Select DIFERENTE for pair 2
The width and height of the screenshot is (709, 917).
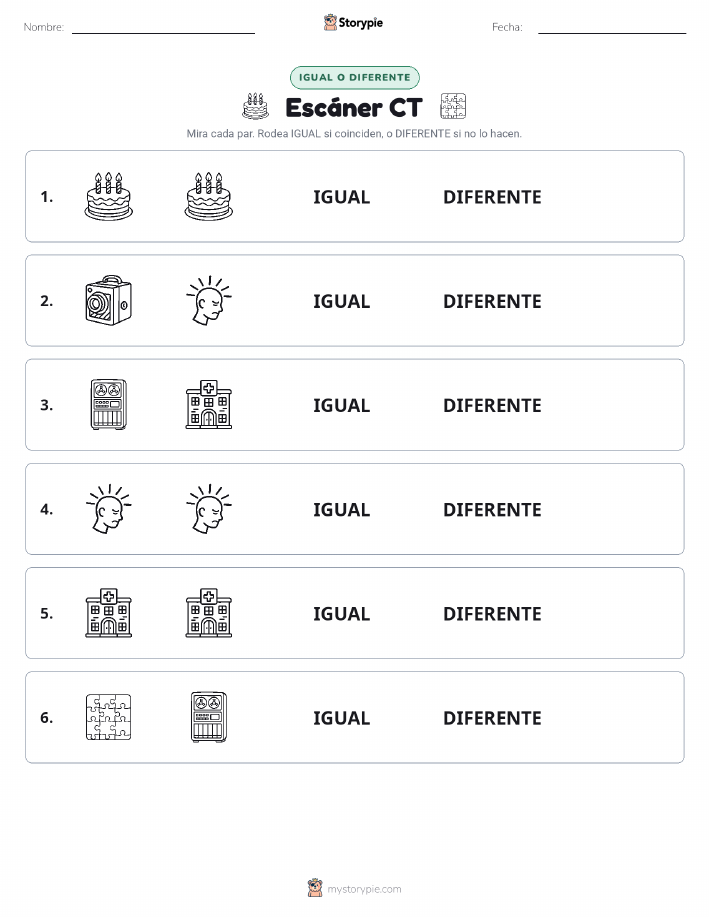click(492, 301)
